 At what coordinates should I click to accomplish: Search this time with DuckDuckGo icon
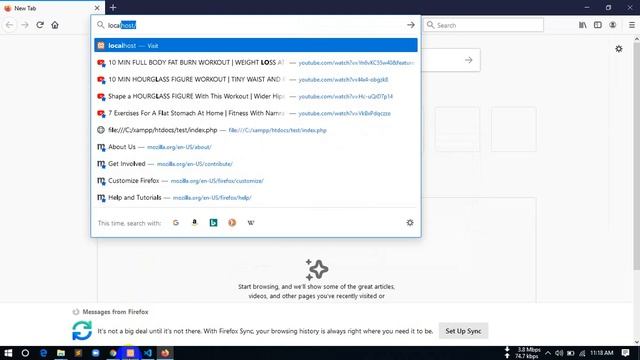[x=232, y=222]
